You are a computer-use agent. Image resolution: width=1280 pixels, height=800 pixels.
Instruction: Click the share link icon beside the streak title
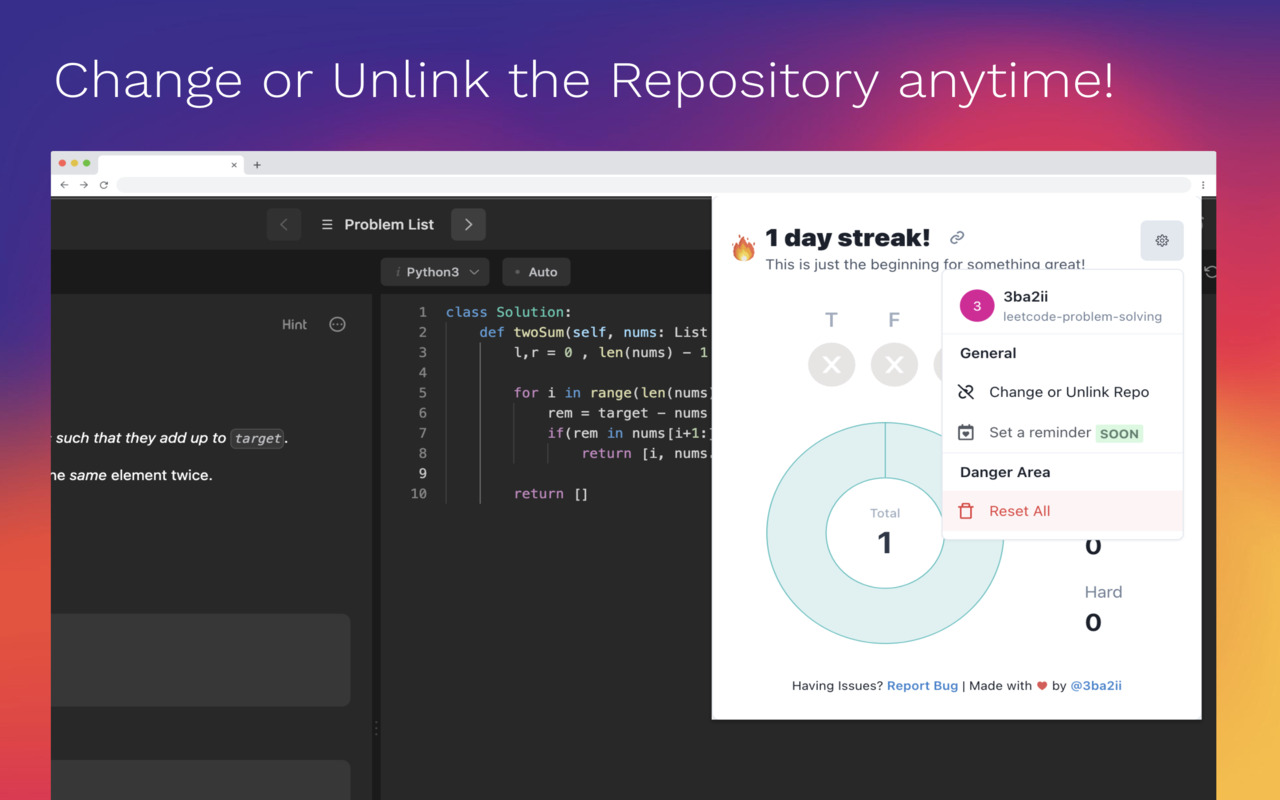[x=956, y=237]
